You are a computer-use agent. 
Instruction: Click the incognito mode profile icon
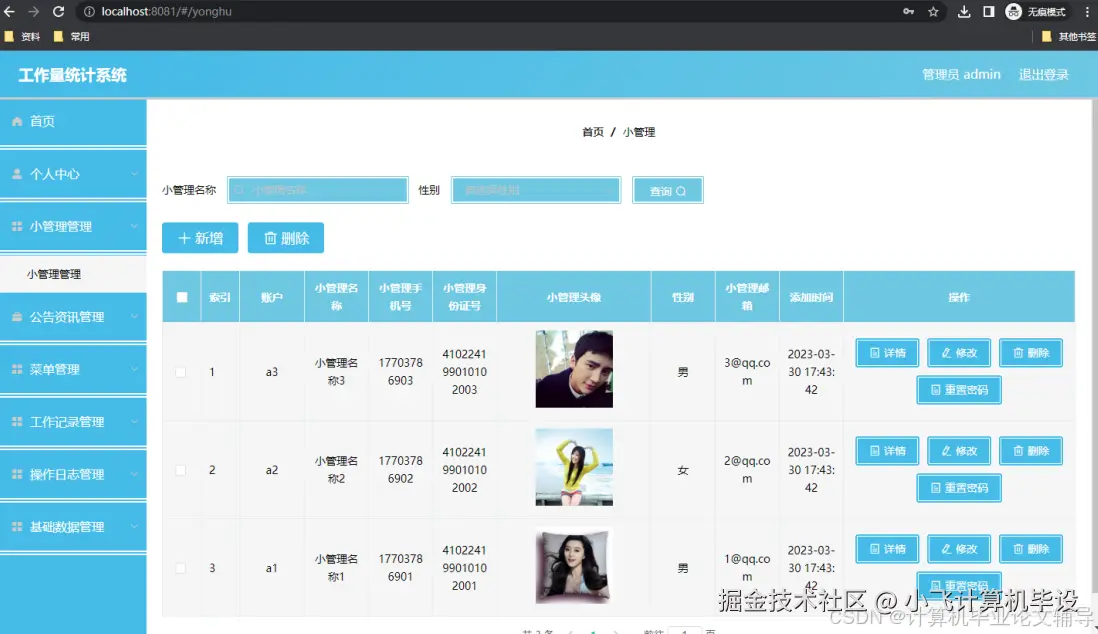(x=1013, y=11)
